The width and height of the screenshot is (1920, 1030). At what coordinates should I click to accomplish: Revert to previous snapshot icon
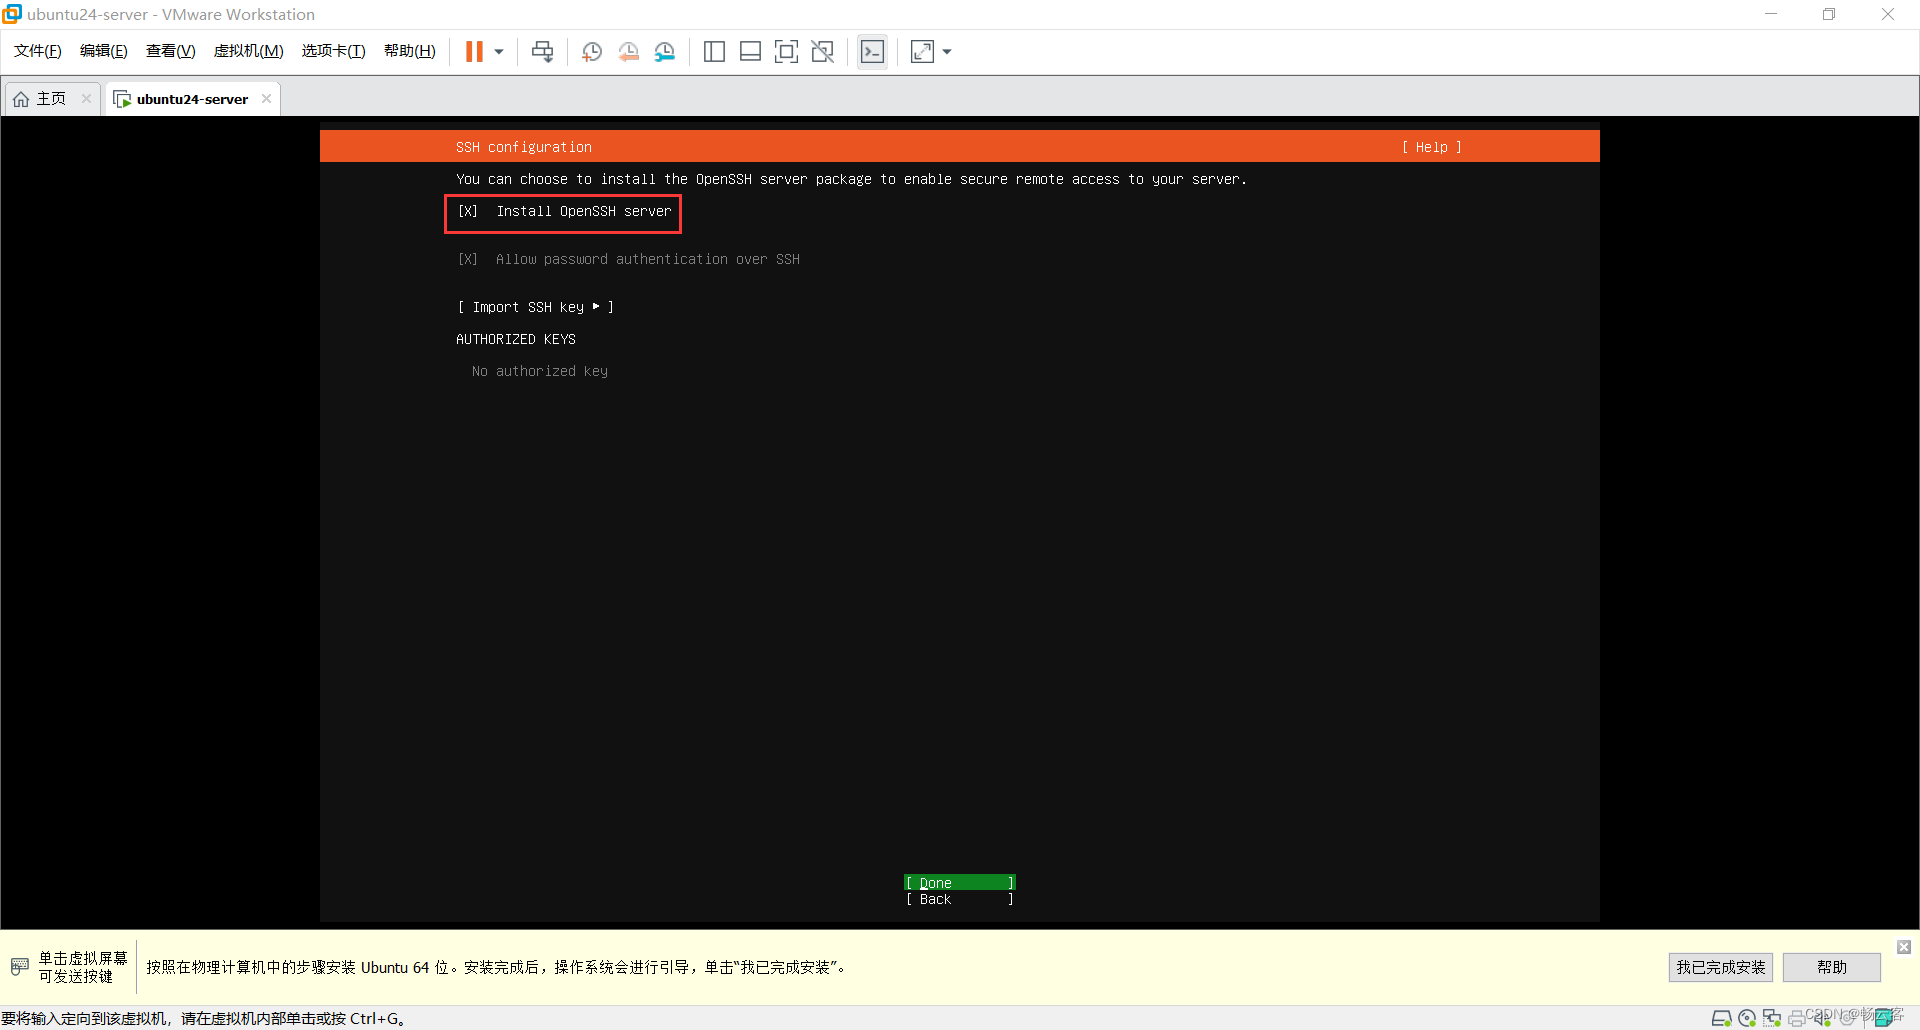click(628, 51)
